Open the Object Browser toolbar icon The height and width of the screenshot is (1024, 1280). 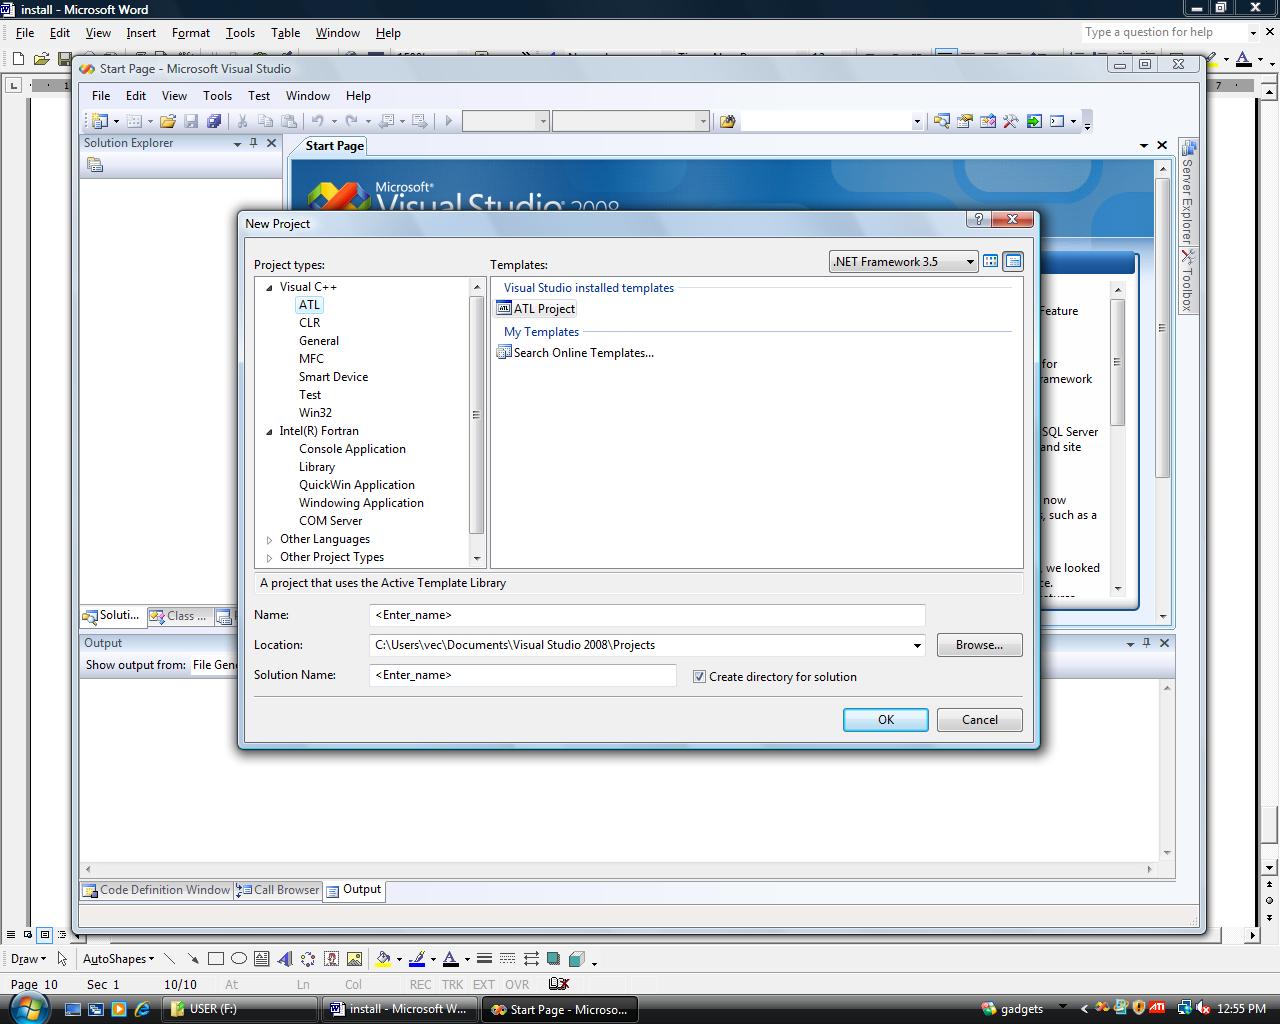(988, 121)
